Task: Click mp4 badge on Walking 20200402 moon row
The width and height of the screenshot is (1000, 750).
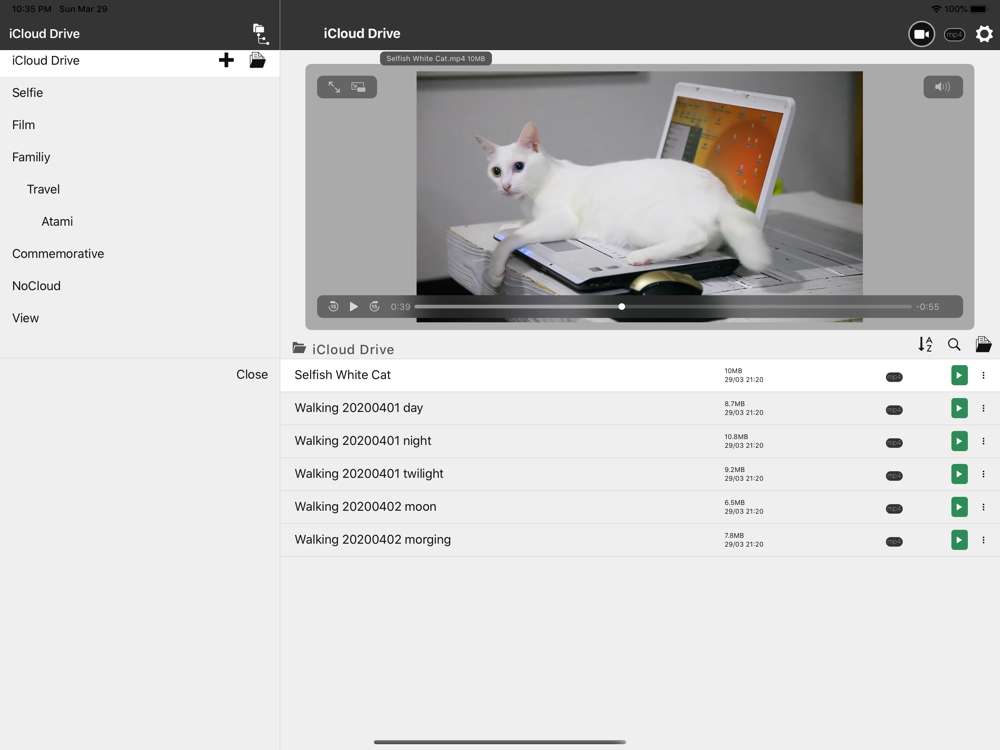Action: pyautogui.click(x=894, y=509)
